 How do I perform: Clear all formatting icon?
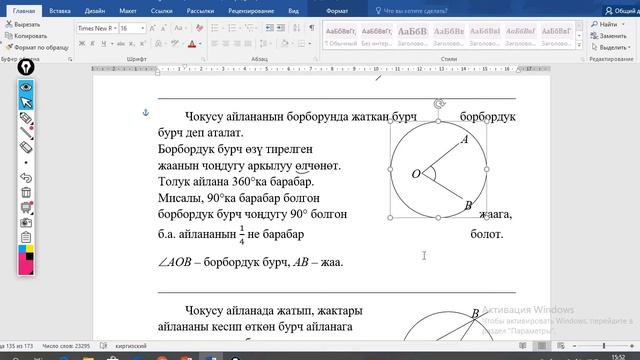[x=199, y=28]
